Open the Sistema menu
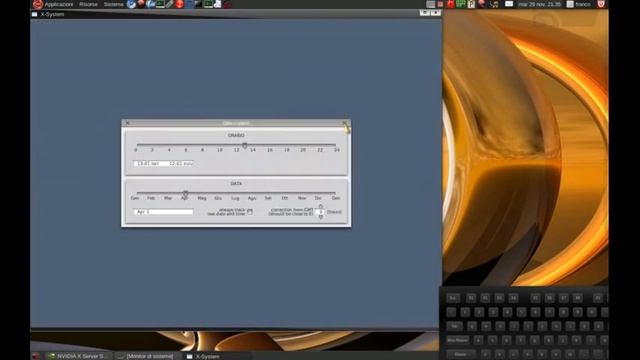 pos(113,4)
